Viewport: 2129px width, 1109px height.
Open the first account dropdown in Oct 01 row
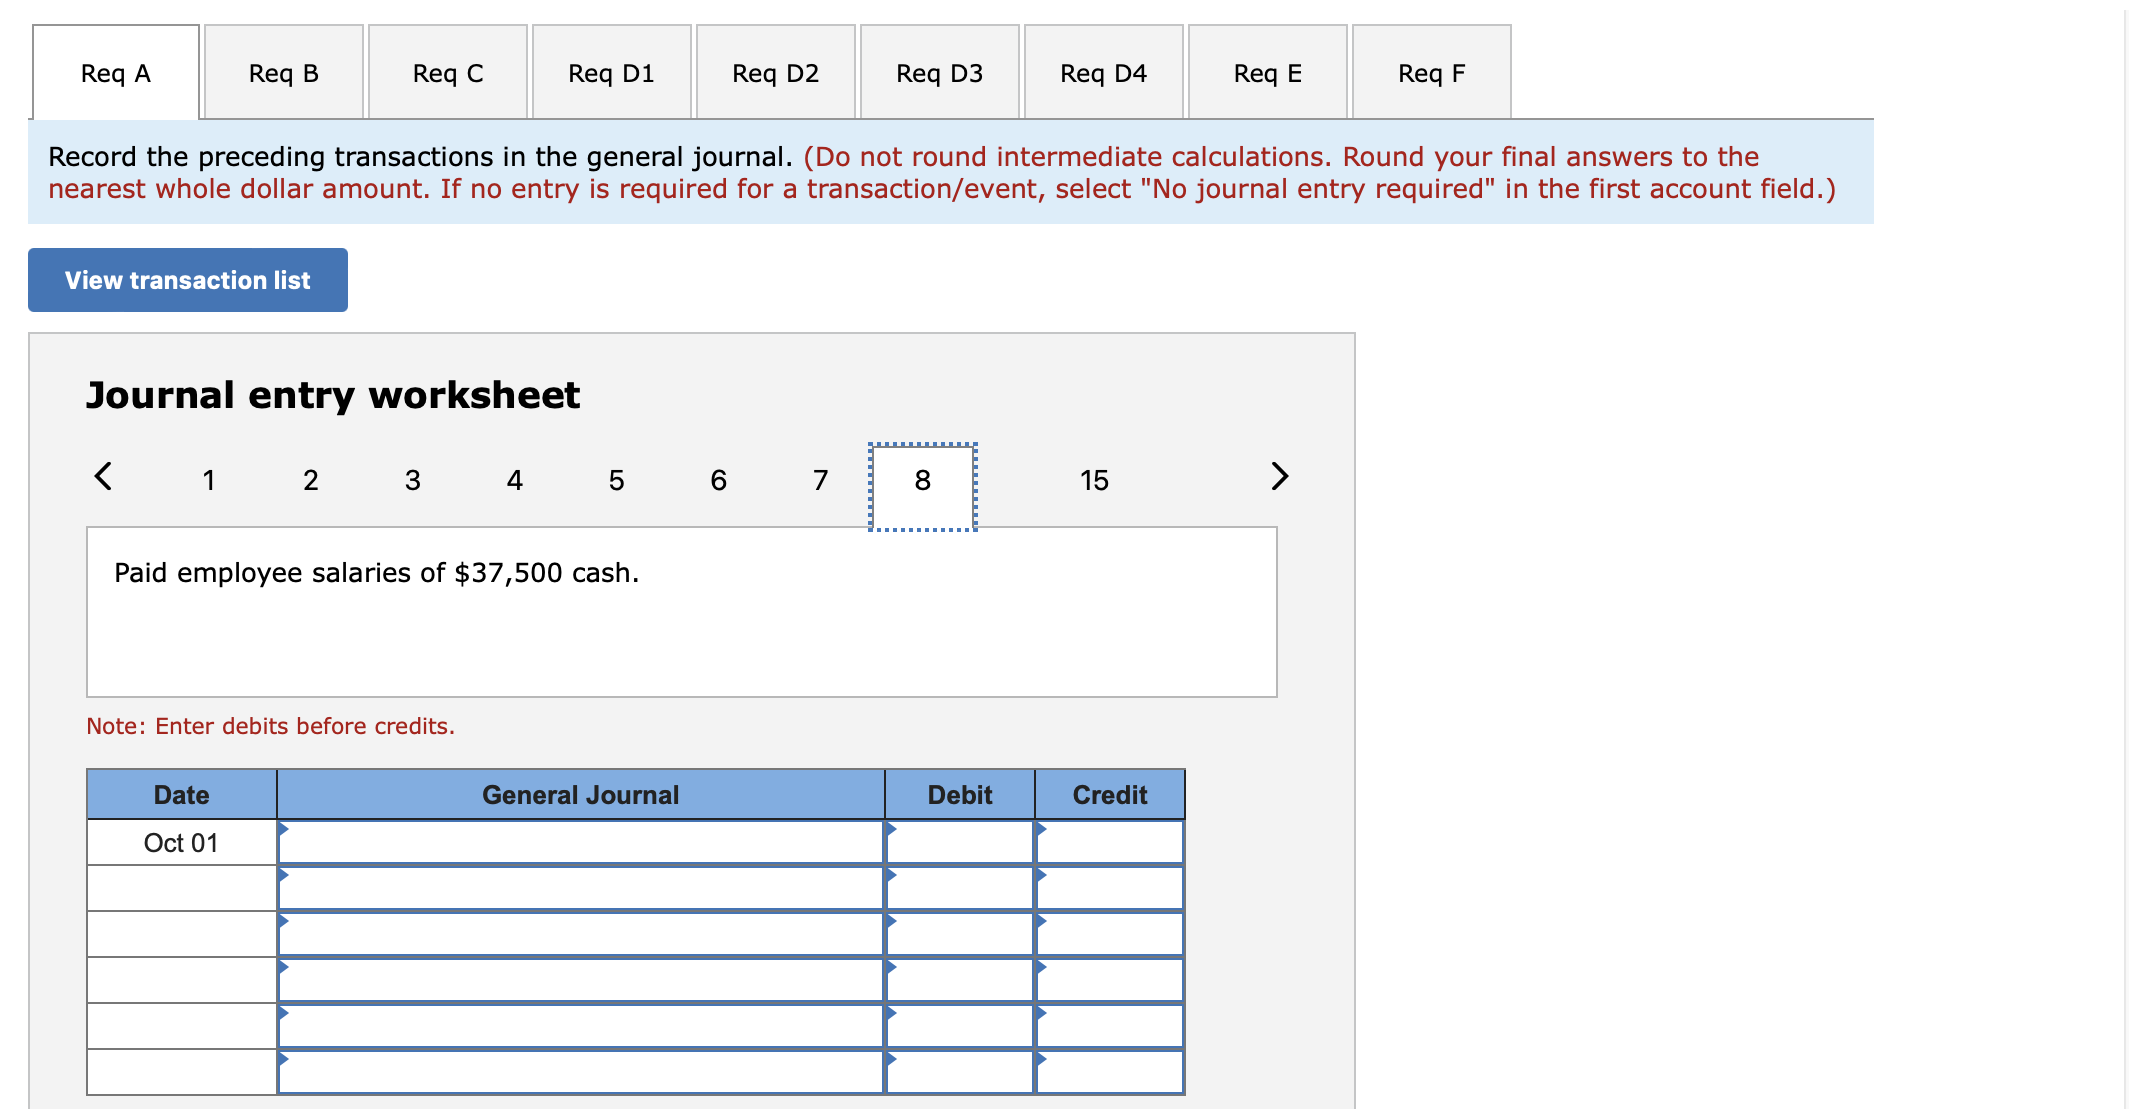click(580, 842)
